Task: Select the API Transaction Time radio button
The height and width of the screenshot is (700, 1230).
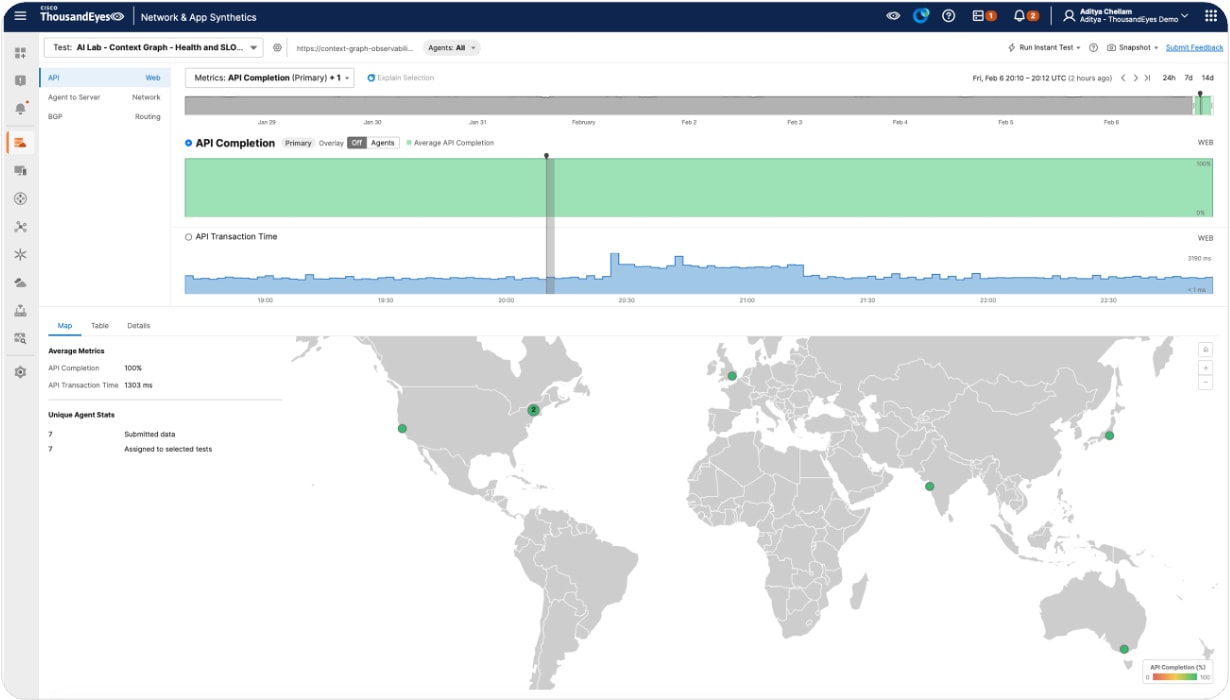Action: (x=190, y=235)
